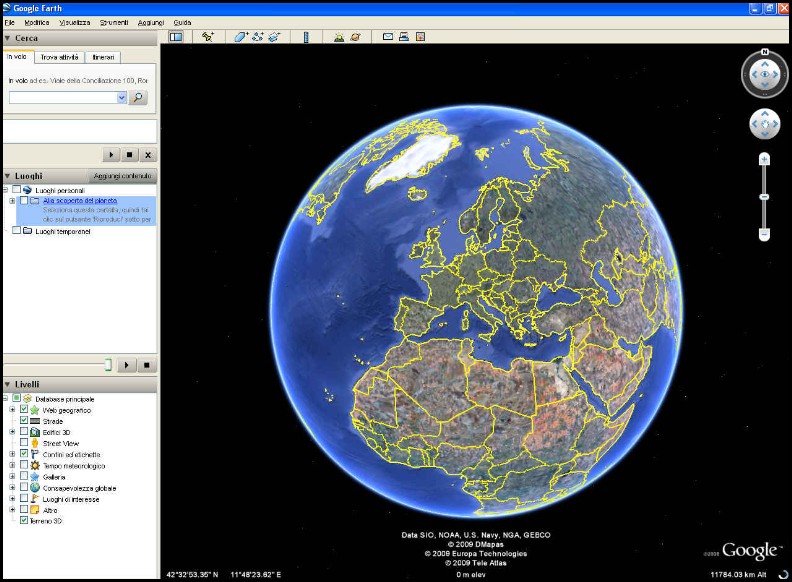The image size is (792, 582).
Task: Open the Modifica menu
Action: coord(36,22)
